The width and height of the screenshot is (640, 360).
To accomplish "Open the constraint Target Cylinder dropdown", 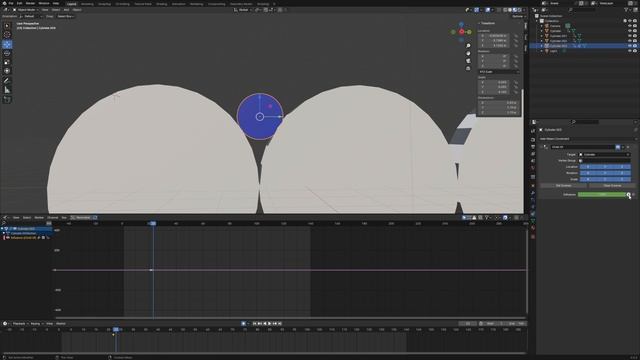I will point(605,155).
